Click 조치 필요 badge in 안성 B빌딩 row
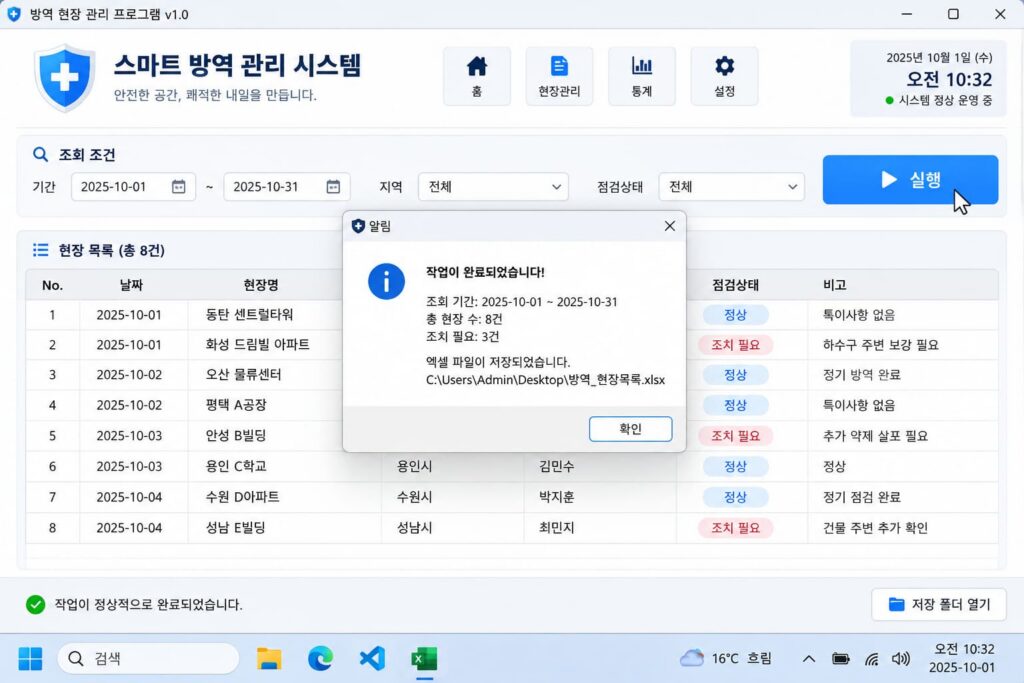Viewport: 1024px width, 683px height. click(735, 436)
